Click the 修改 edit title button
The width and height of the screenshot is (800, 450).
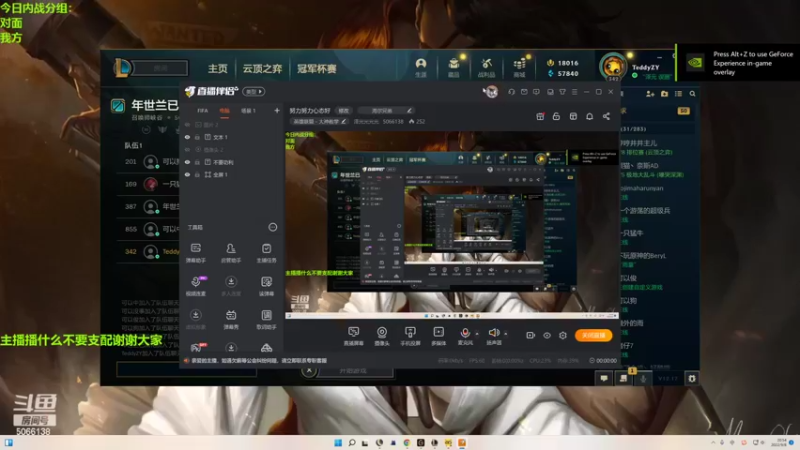coord(344,111)
